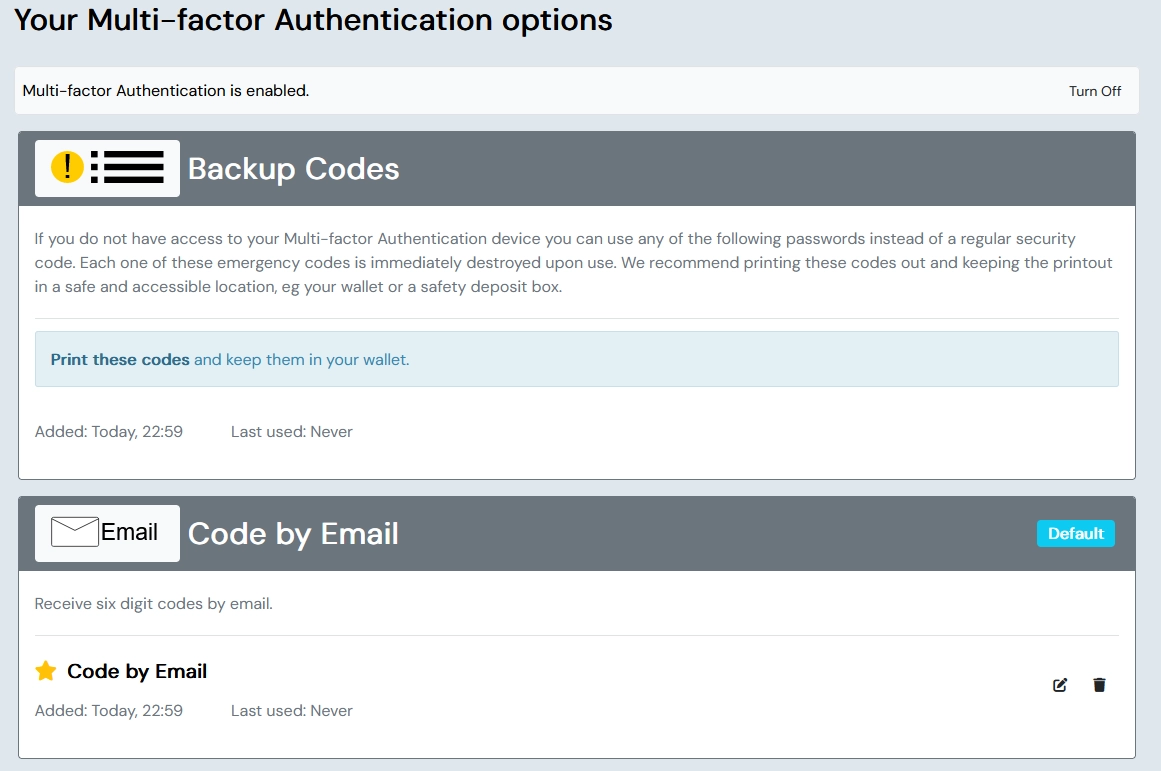Click the Backup Codes explanation paragraph
Image resolution: width=1161 pixels, height=771 pixels.
pos(575,263)
